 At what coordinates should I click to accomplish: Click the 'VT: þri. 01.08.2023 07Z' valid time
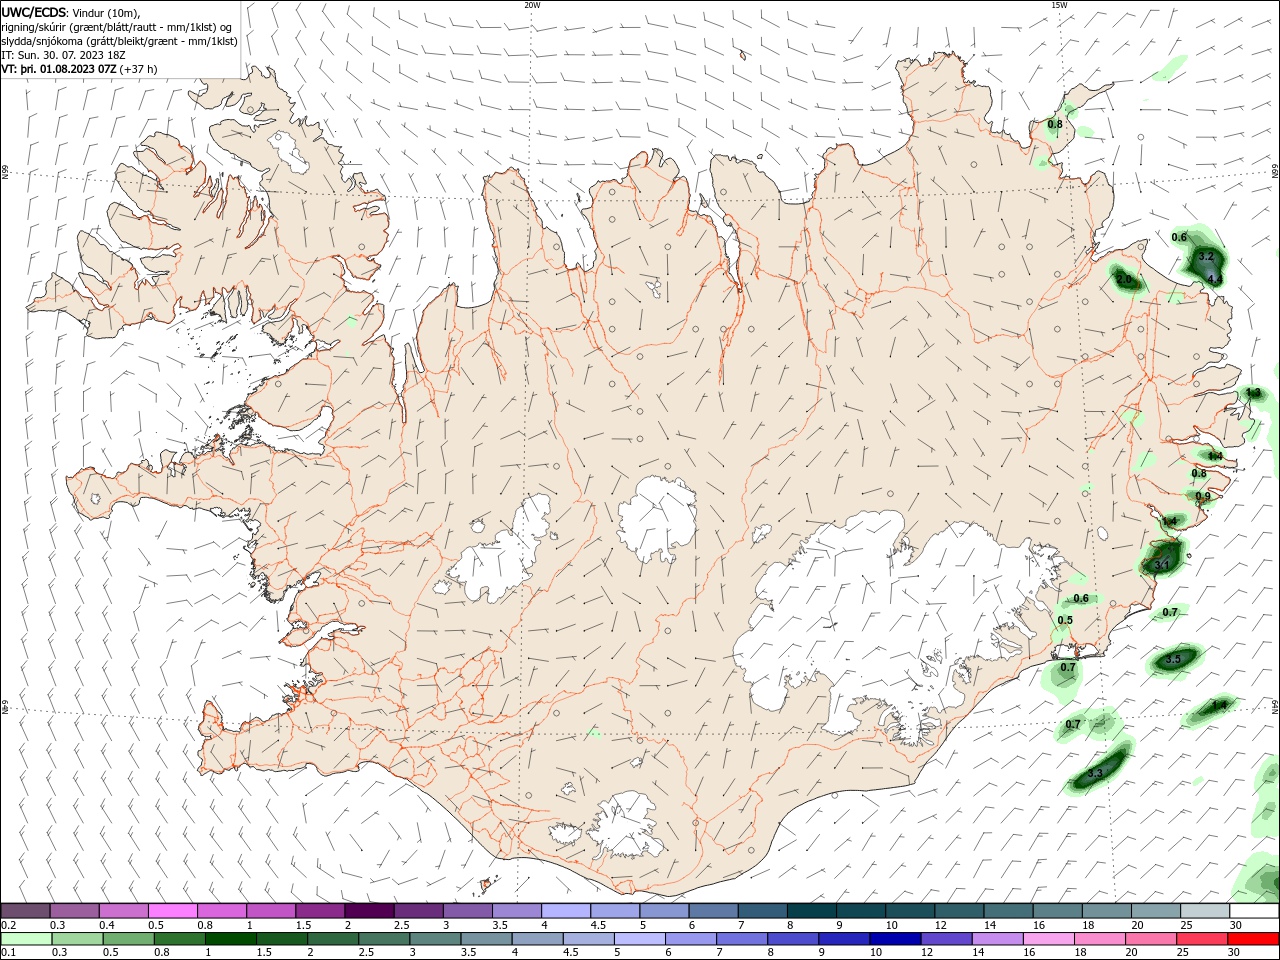[x=60, y=69]
